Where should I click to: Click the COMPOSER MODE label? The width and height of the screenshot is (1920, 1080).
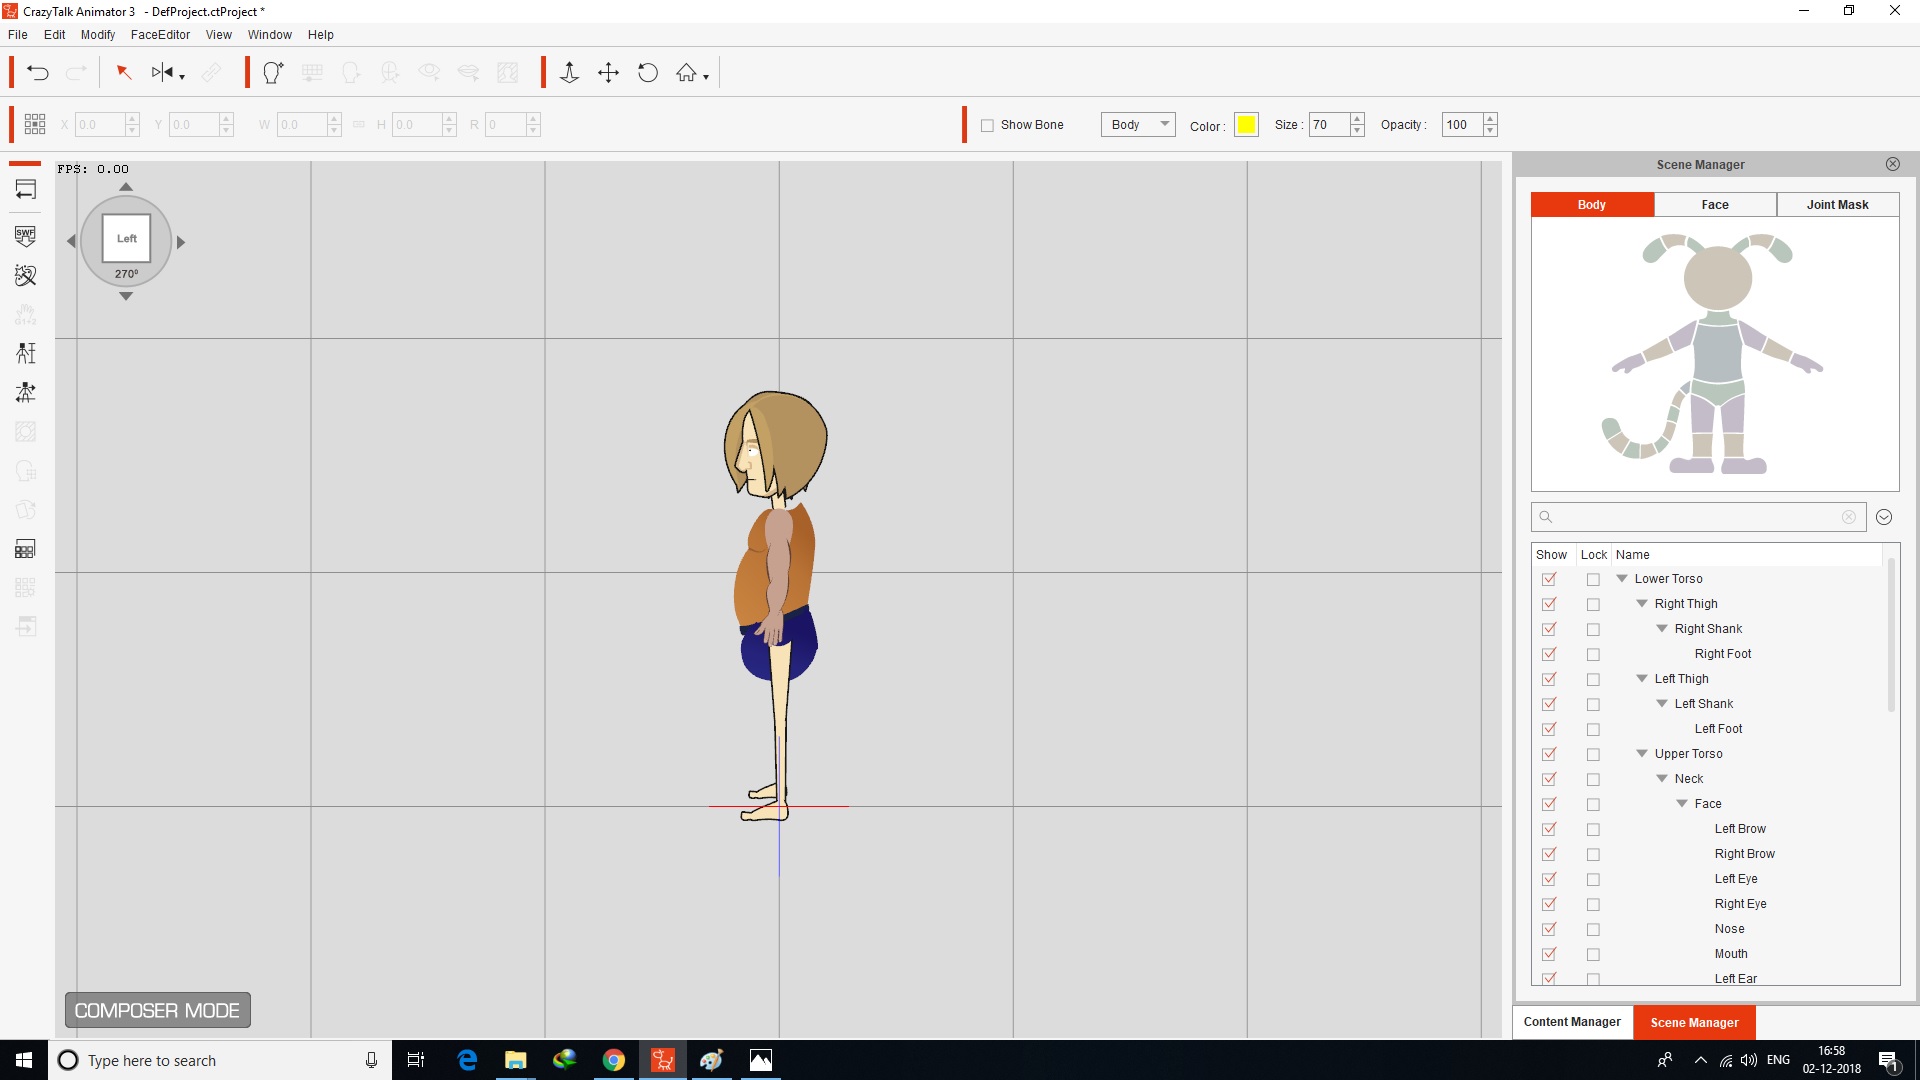click(x=157, y=1010)
